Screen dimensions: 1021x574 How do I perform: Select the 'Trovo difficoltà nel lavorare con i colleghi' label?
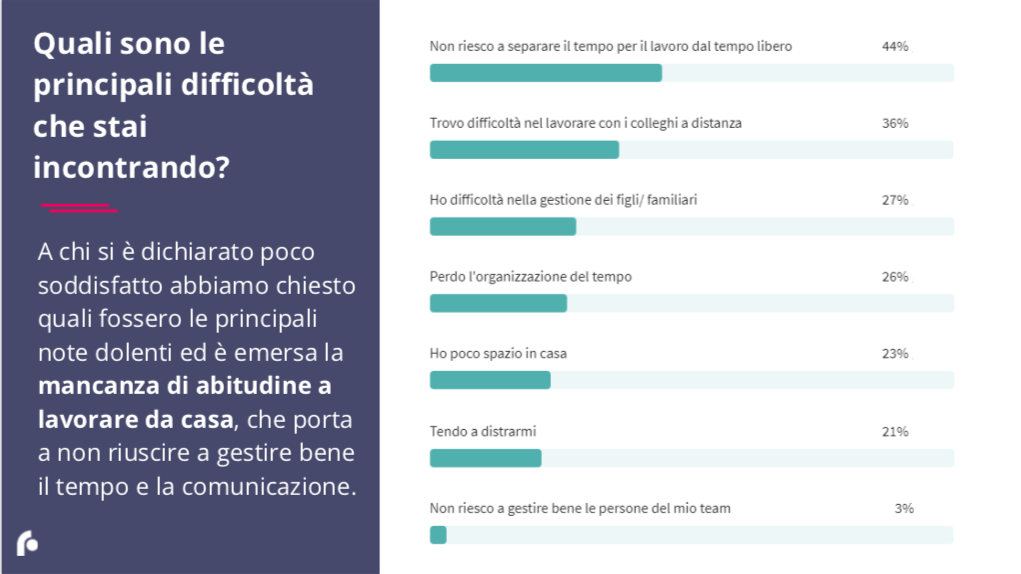click(585, 123)
